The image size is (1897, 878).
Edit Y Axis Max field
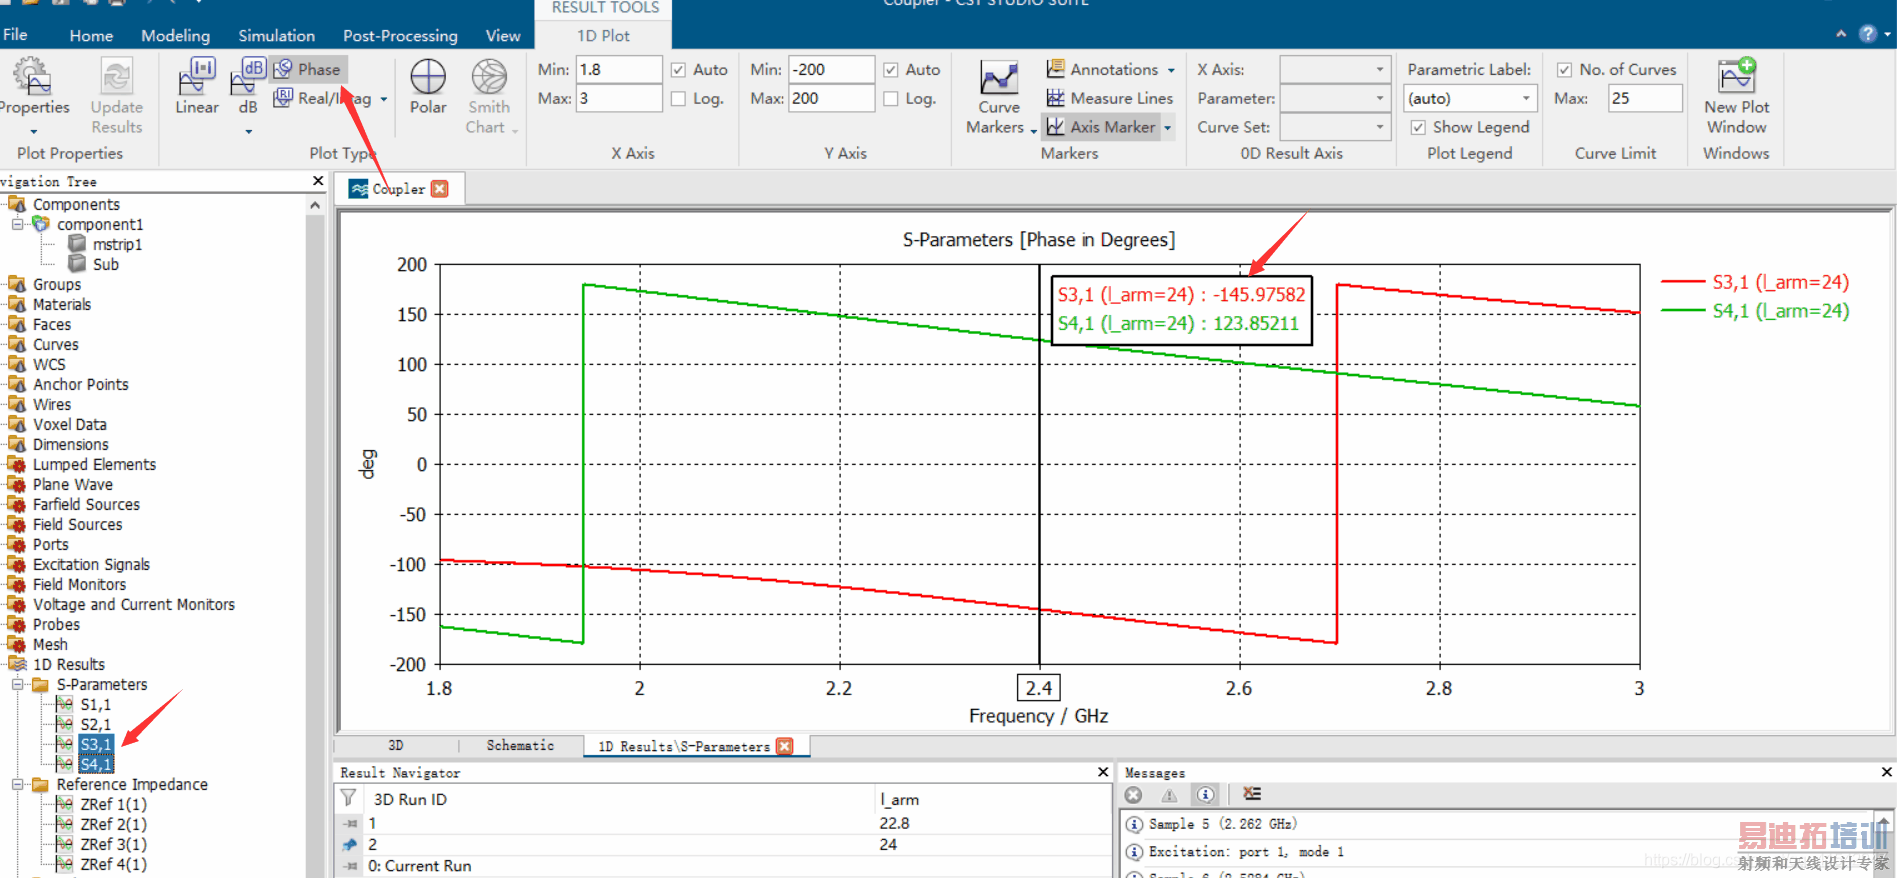tap(831, 98)
